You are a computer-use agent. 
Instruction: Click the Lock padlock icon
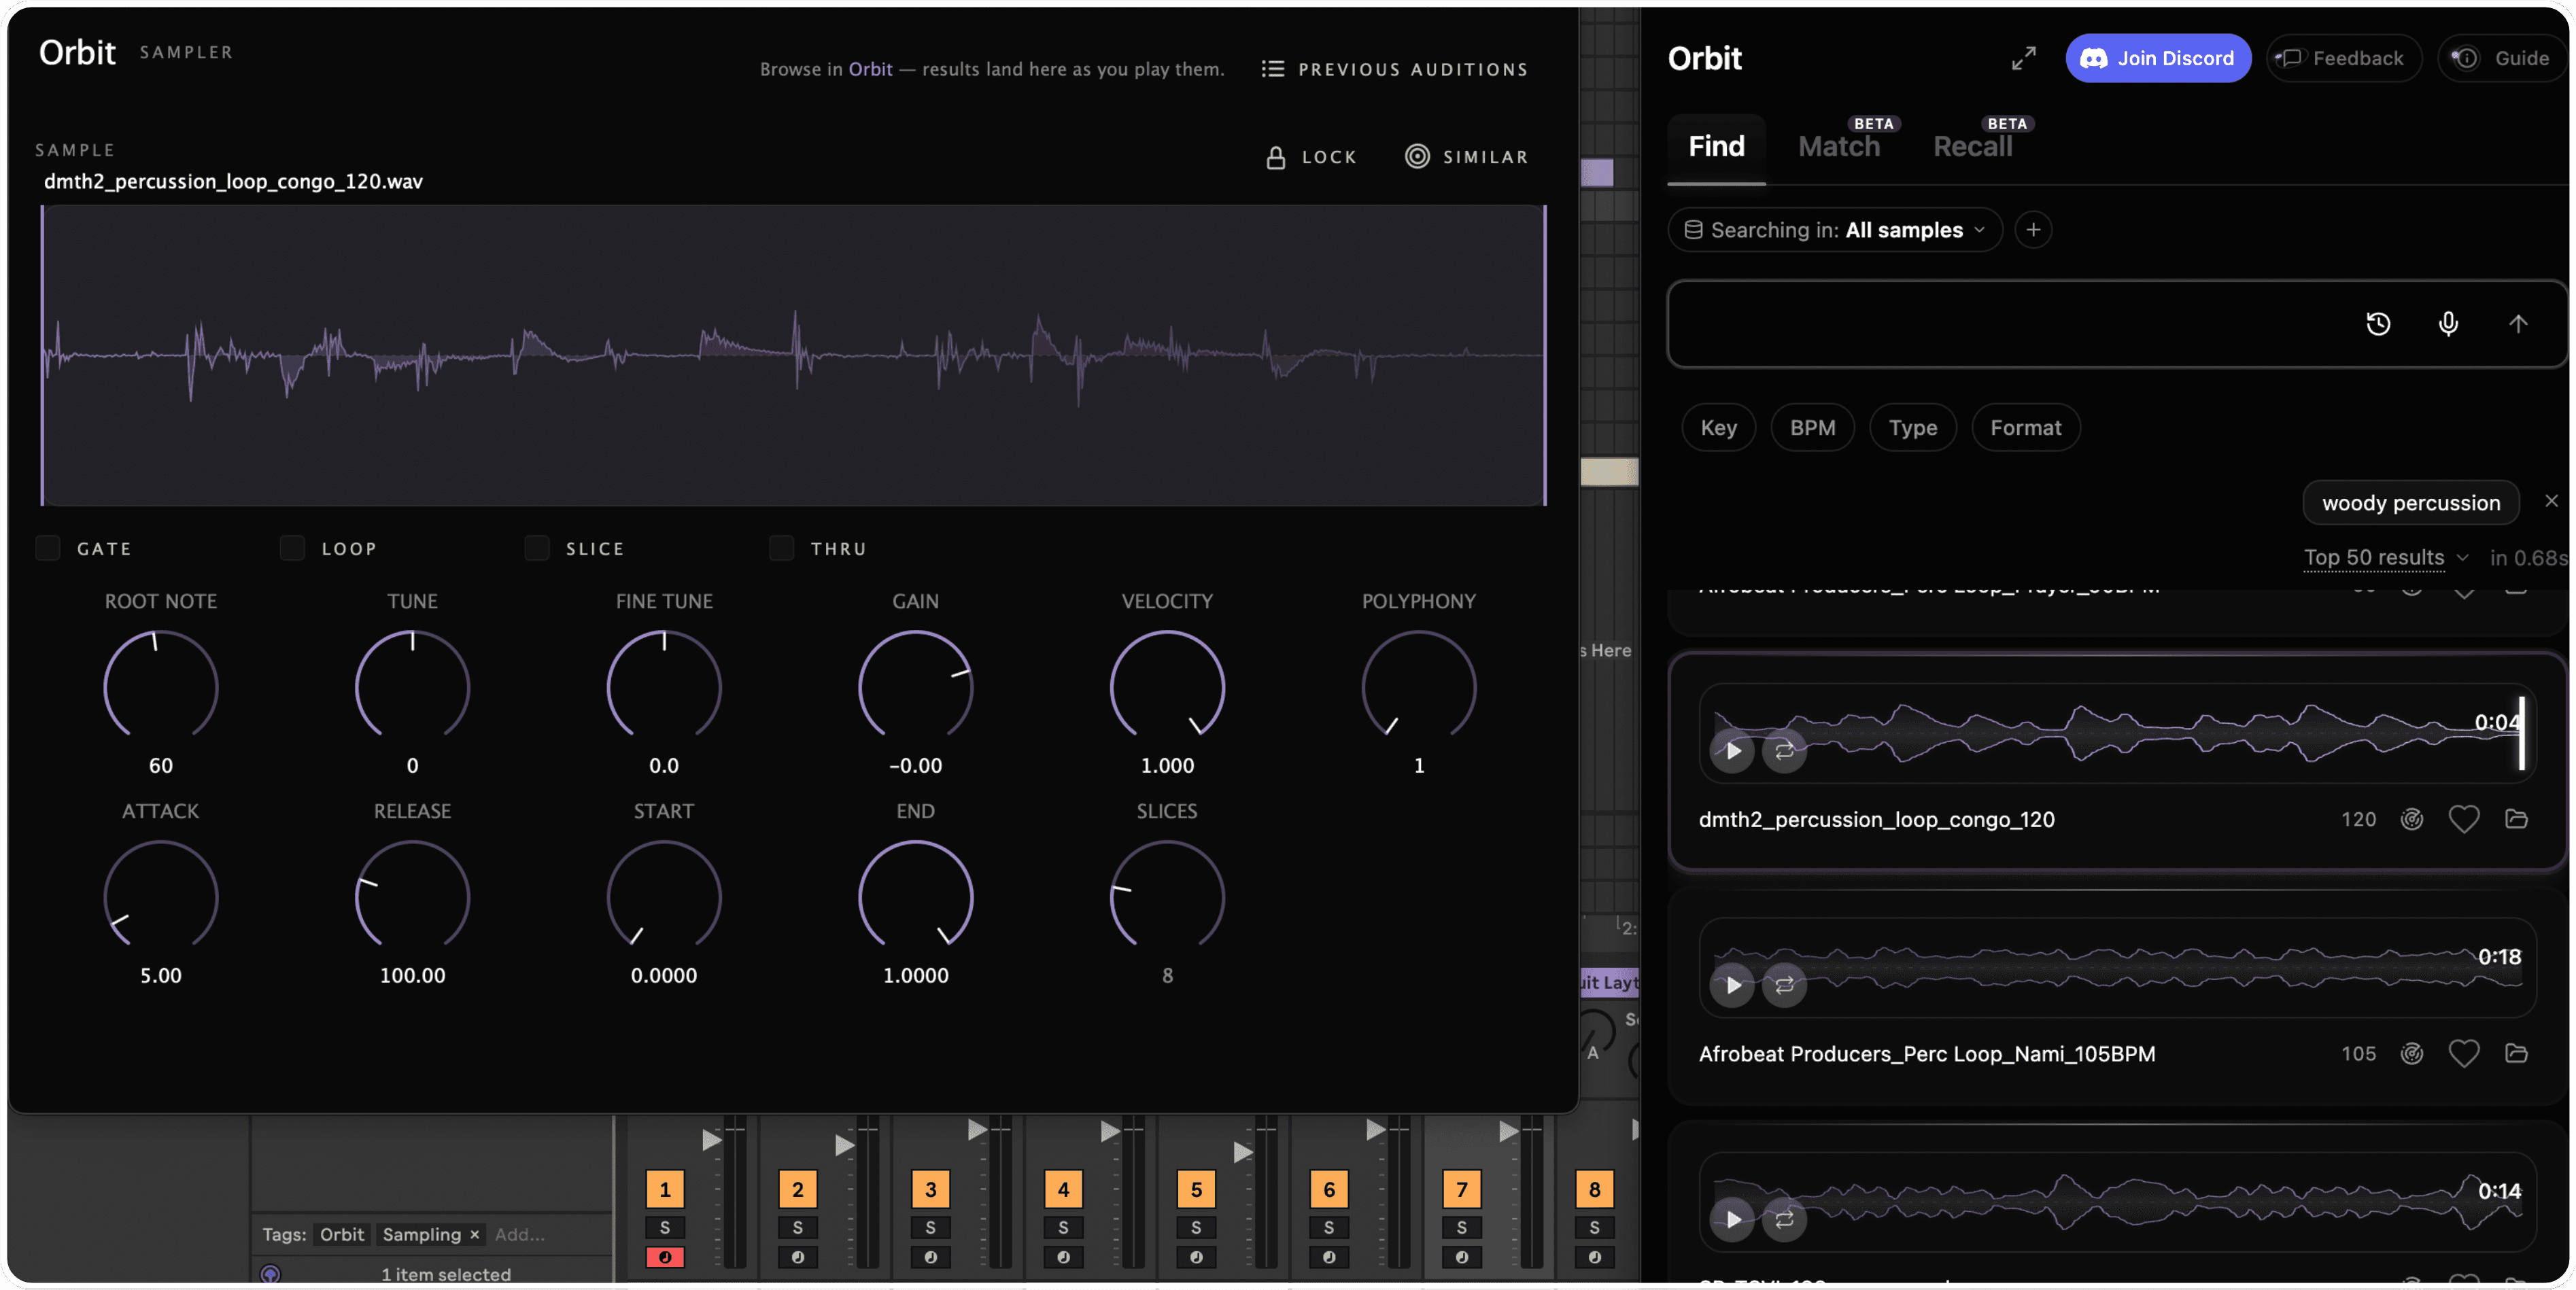click(x=1275, y=157)
